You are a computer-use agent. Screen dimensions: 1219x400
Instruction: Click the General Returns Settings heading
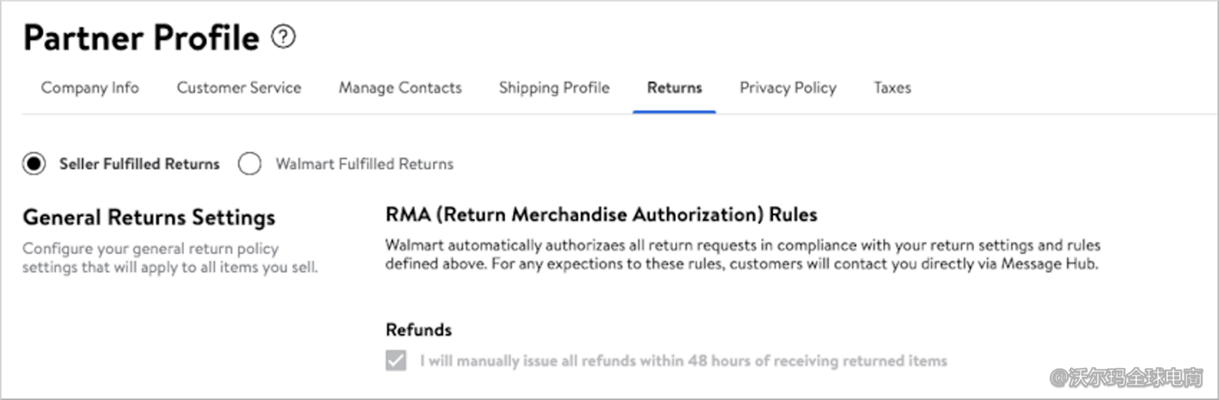[149, 217]
